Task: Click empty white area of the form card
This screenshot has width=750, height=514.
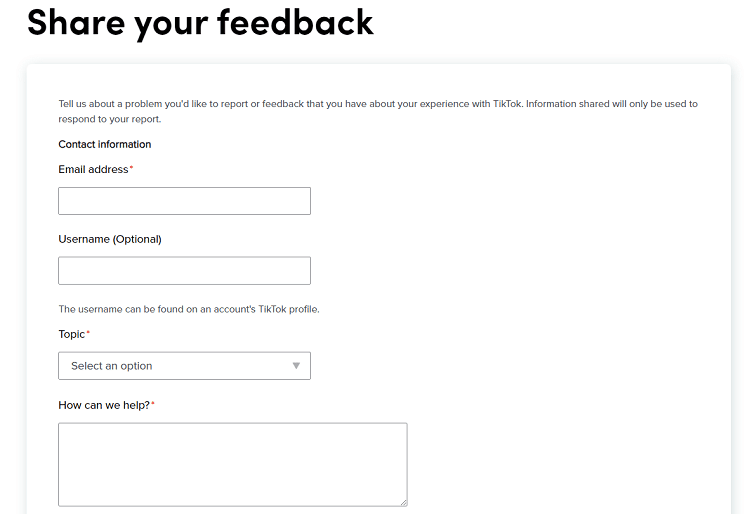Action: click(560, 300)
